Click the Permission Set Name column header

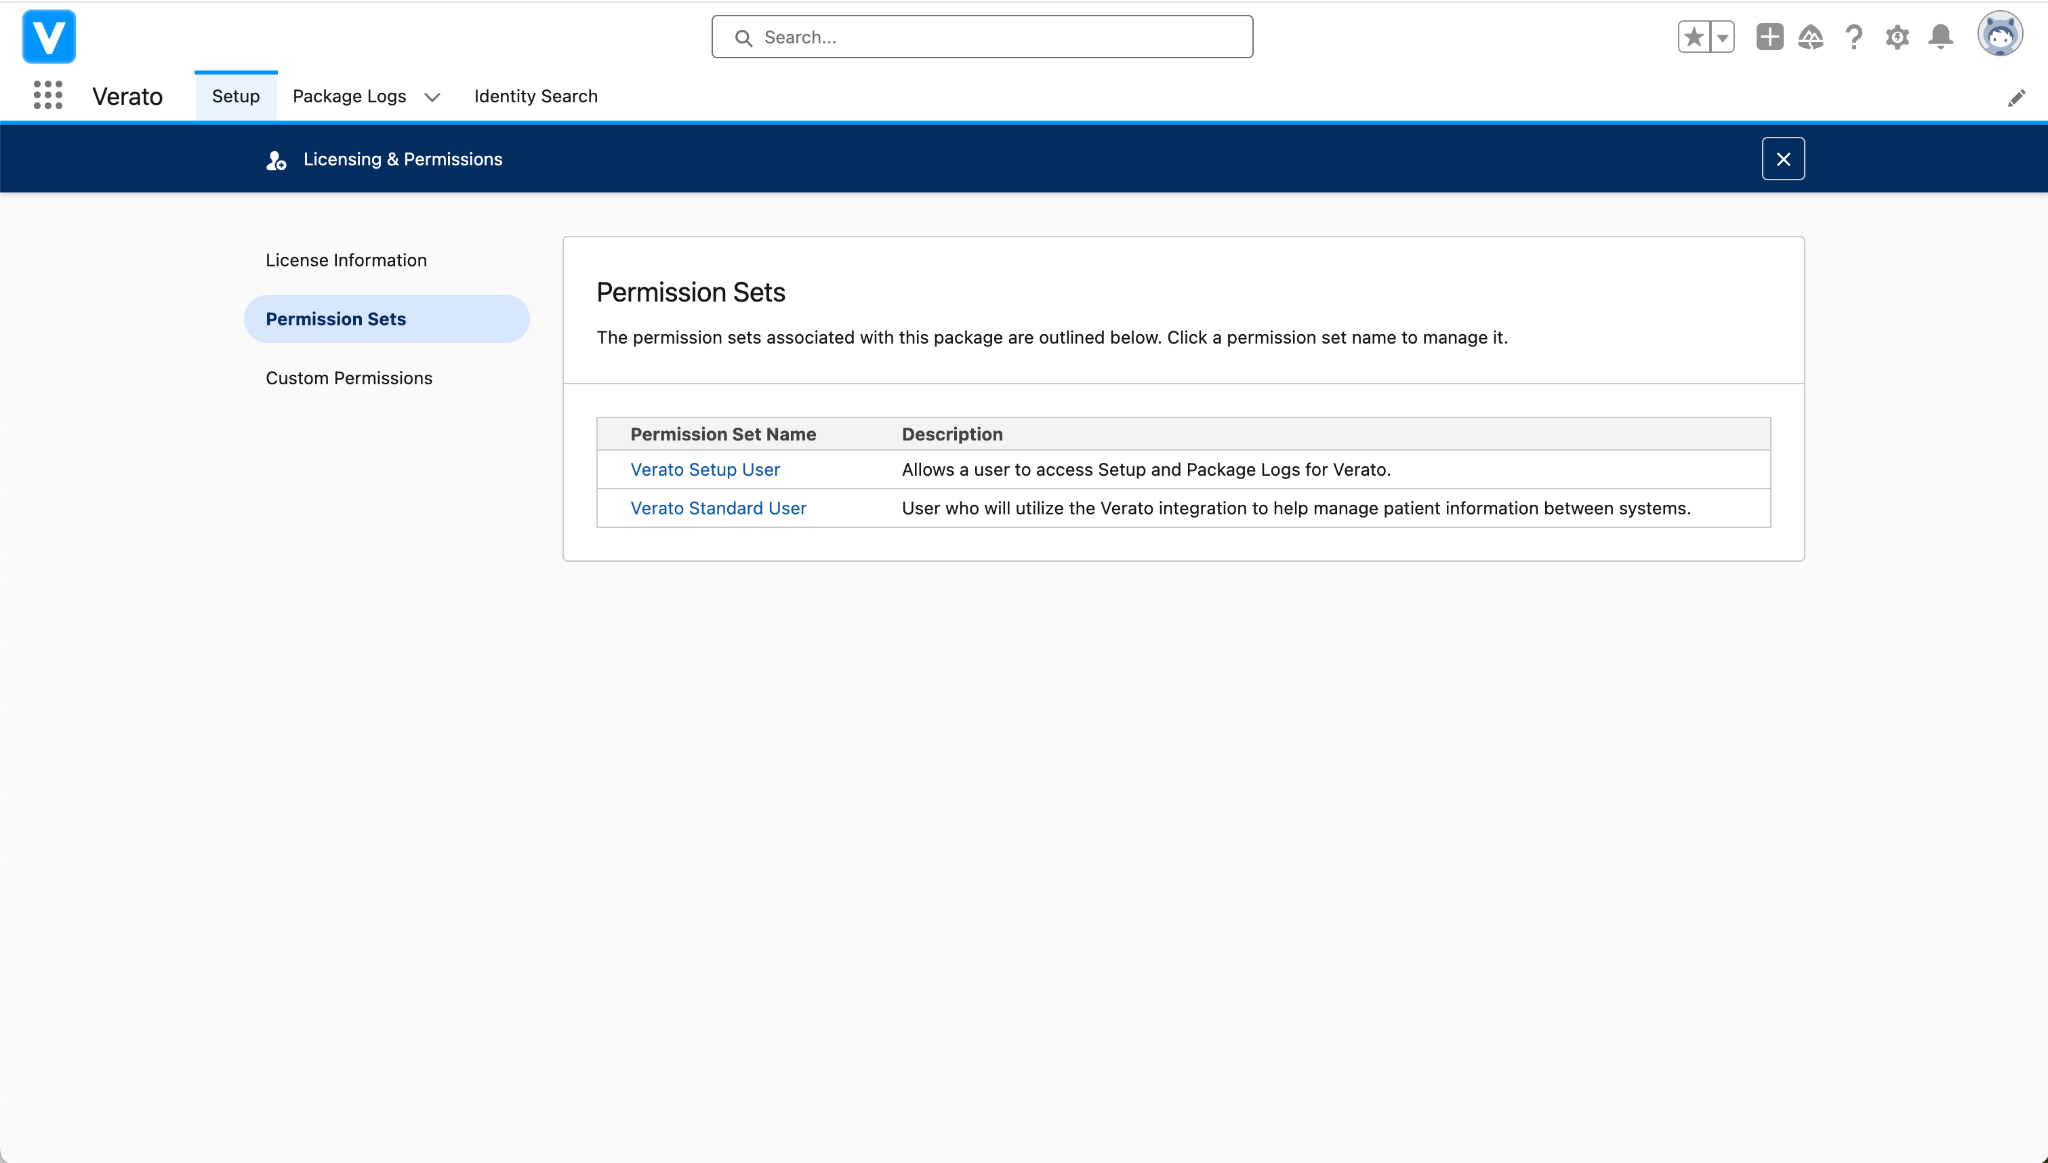723,434
